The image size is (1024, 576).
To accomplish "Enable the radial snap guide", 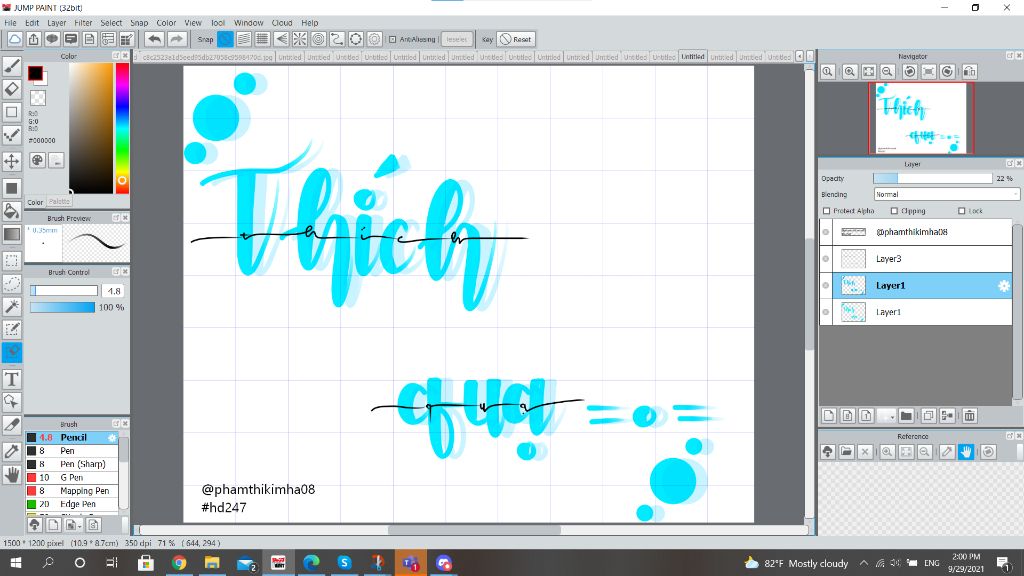I will click(300, 39).
